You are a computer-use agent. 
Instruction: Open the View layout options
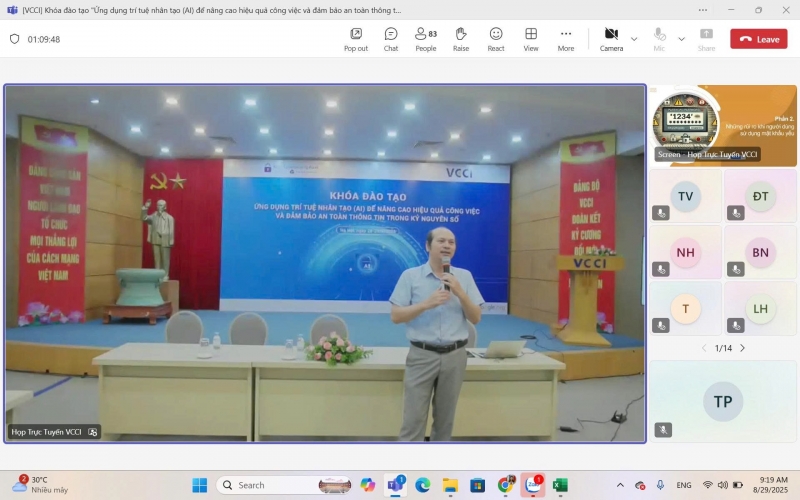tap(531, 38)
